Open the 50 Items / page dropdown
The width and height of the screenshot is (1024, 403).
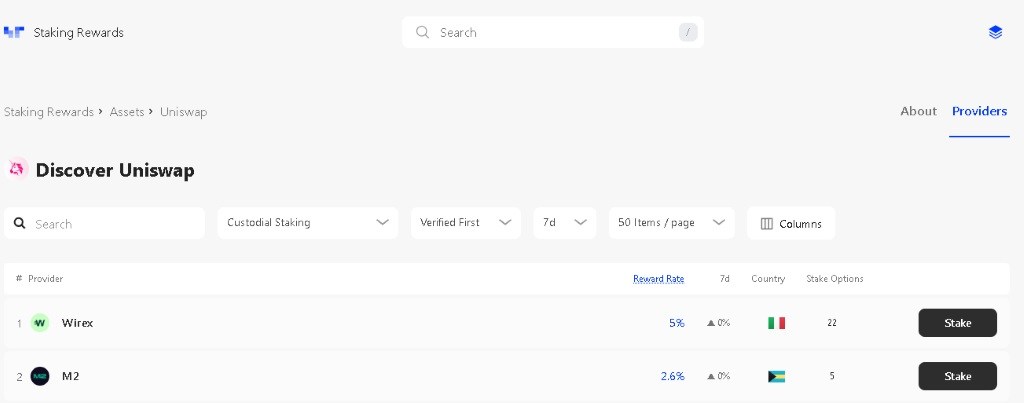pos(671,223)
